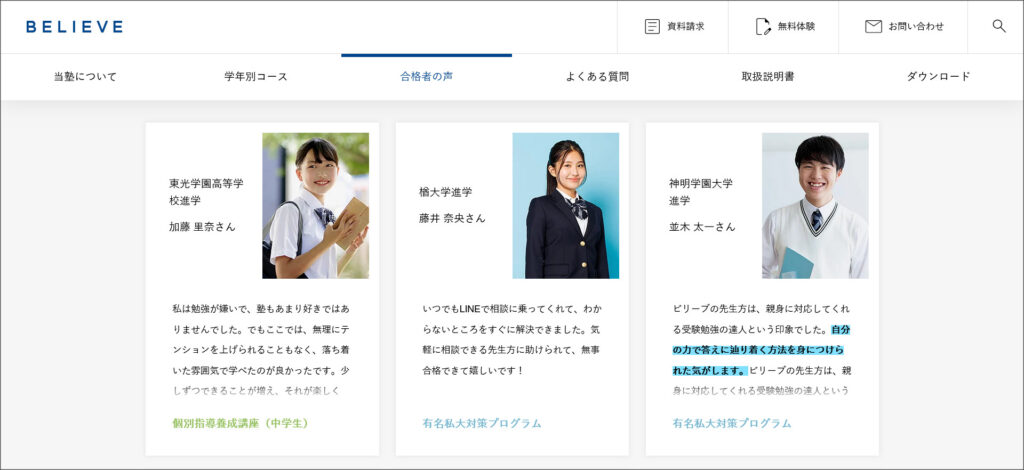
Task: Select the 合格者の声 tab
Action: click(x=426, y=76)
